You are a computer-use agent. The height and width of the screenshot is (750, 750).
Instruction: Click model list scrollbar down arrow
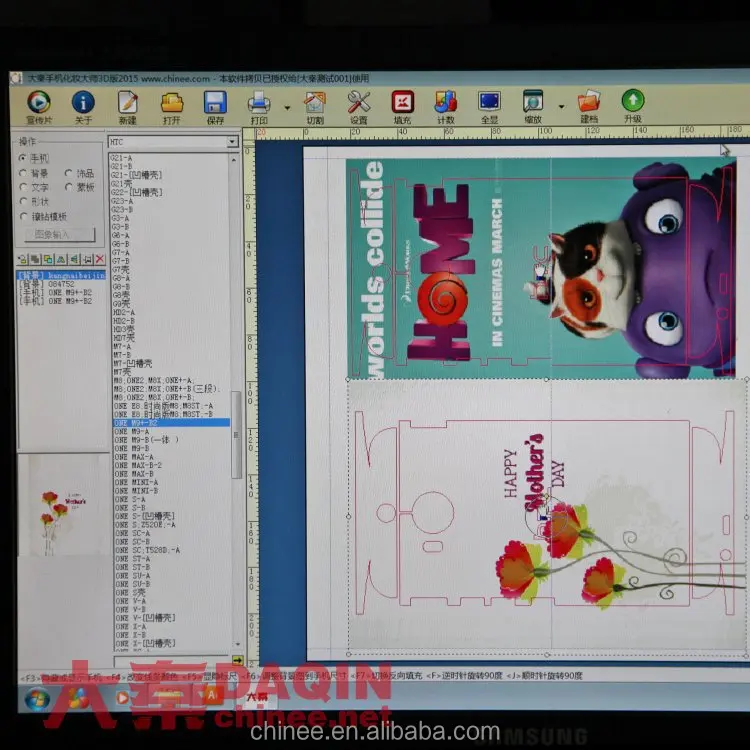(237, 644)
